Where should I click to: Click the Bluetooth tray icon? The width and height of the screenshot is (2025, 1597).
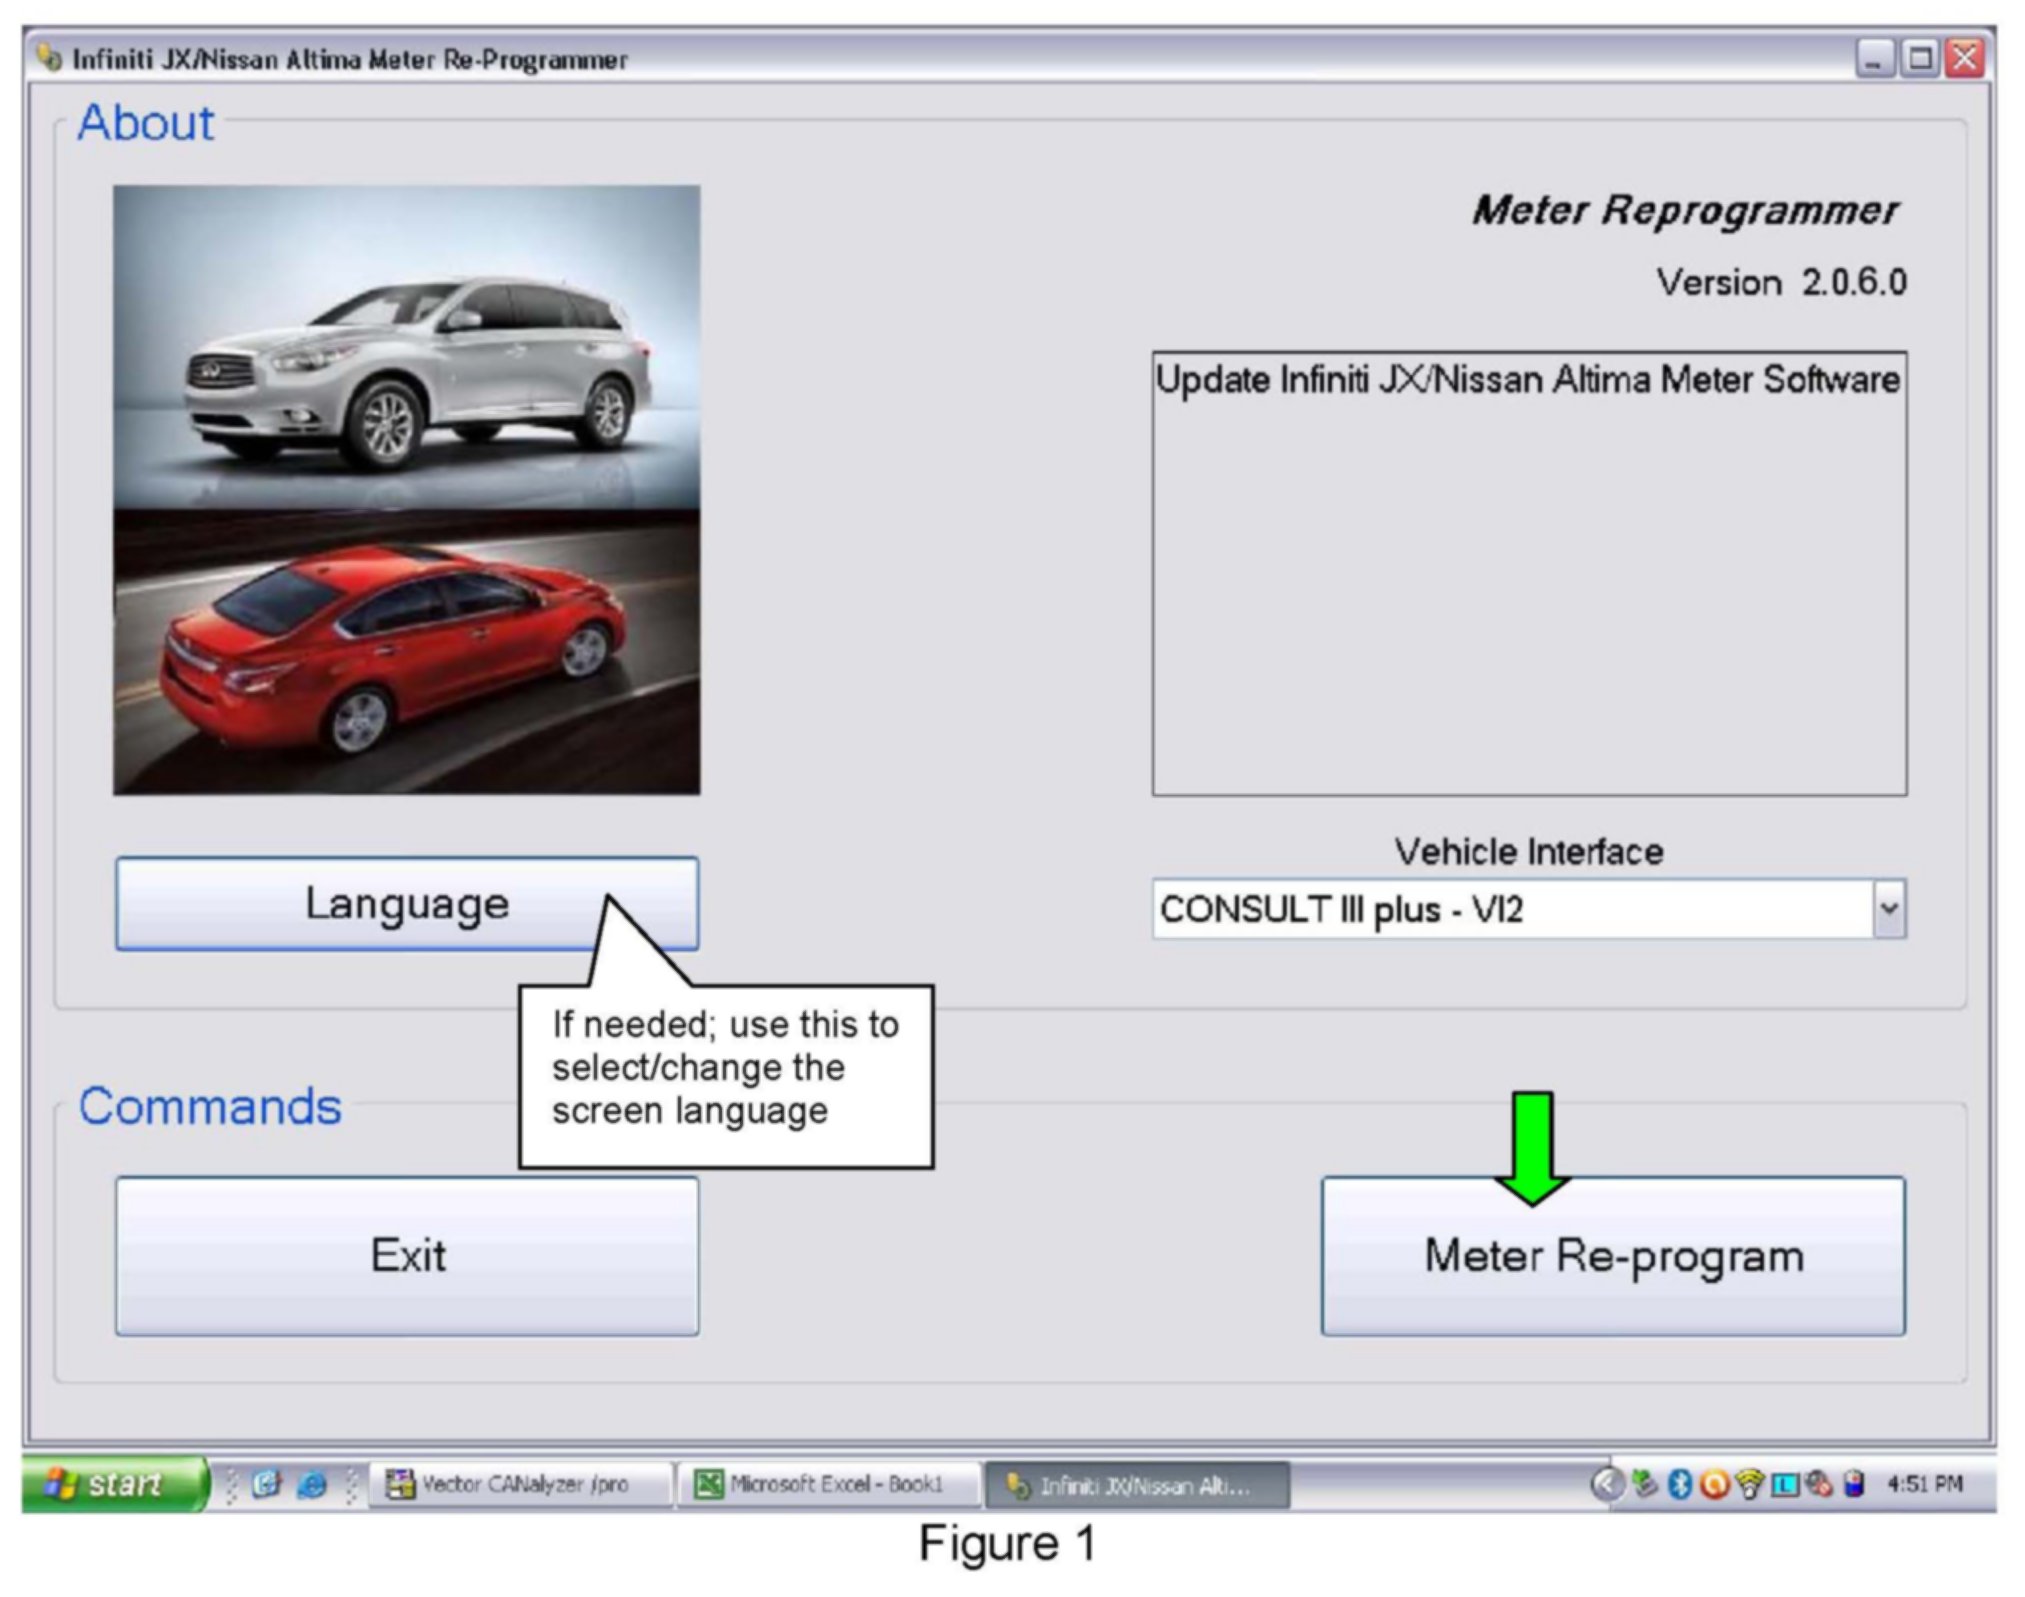click(x=1680, y=1484)
